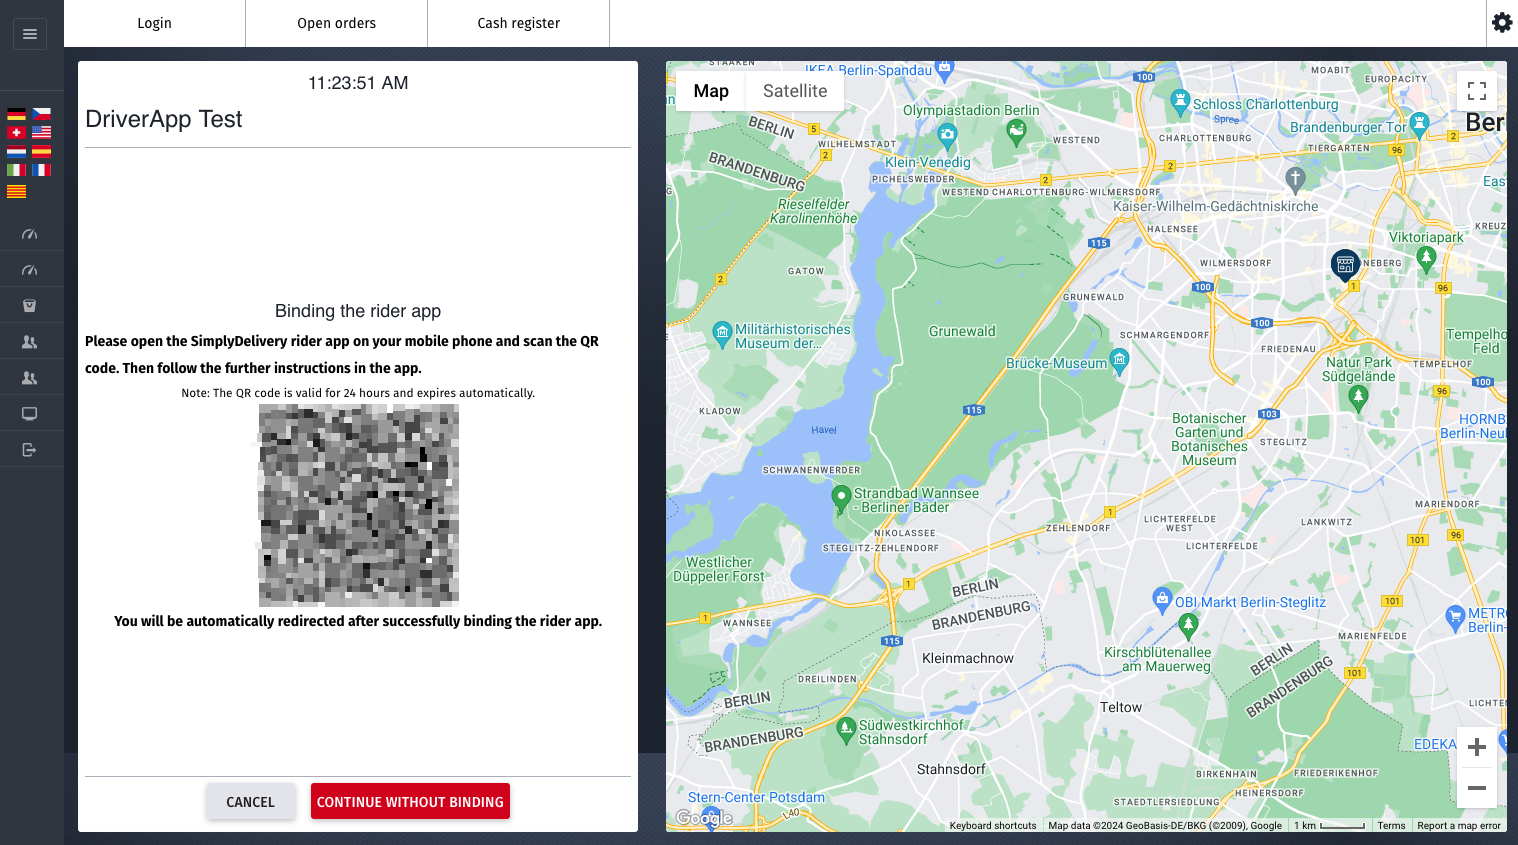The width and height of the screenshot is (1518, 845).
Task: Click the Kleinmachnow town label
Action: point(968,658)
